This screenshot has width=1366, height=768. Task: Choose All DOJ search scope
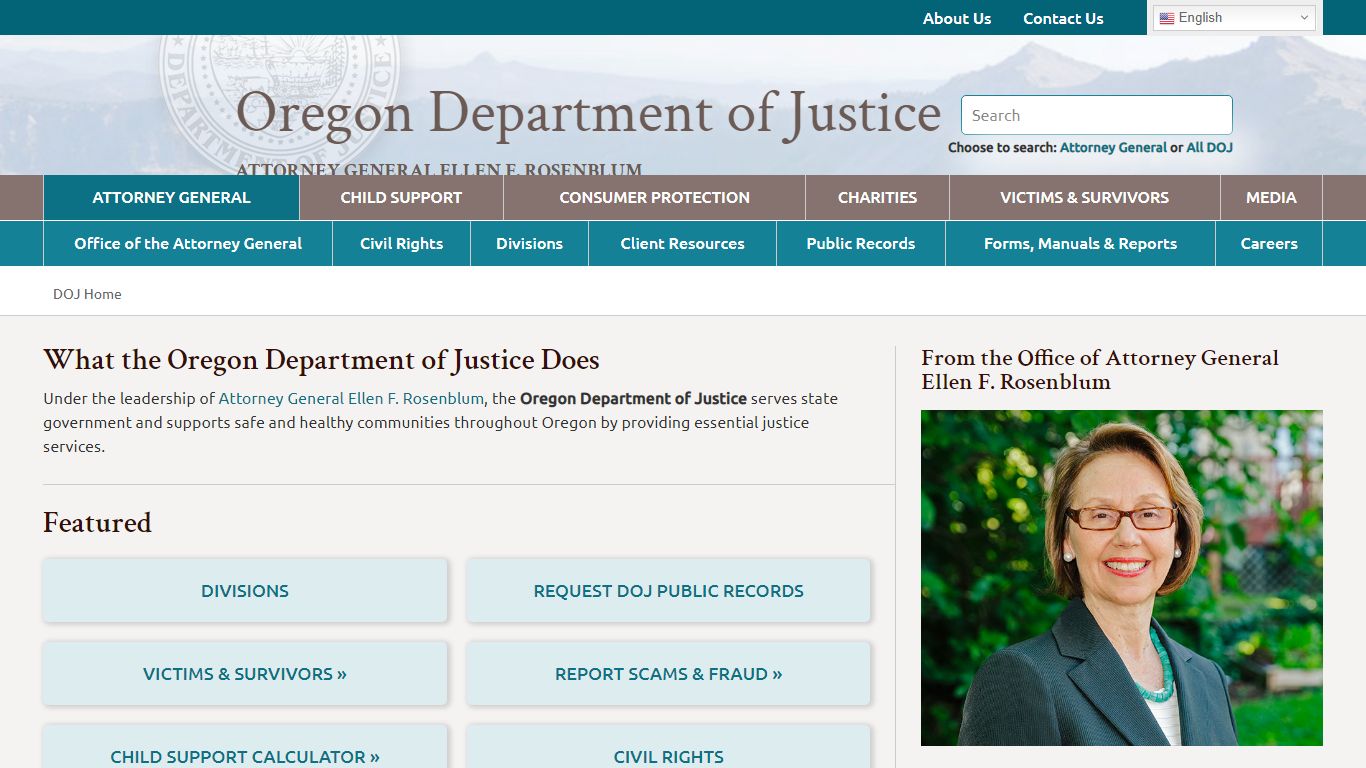tap(1209, 147)
